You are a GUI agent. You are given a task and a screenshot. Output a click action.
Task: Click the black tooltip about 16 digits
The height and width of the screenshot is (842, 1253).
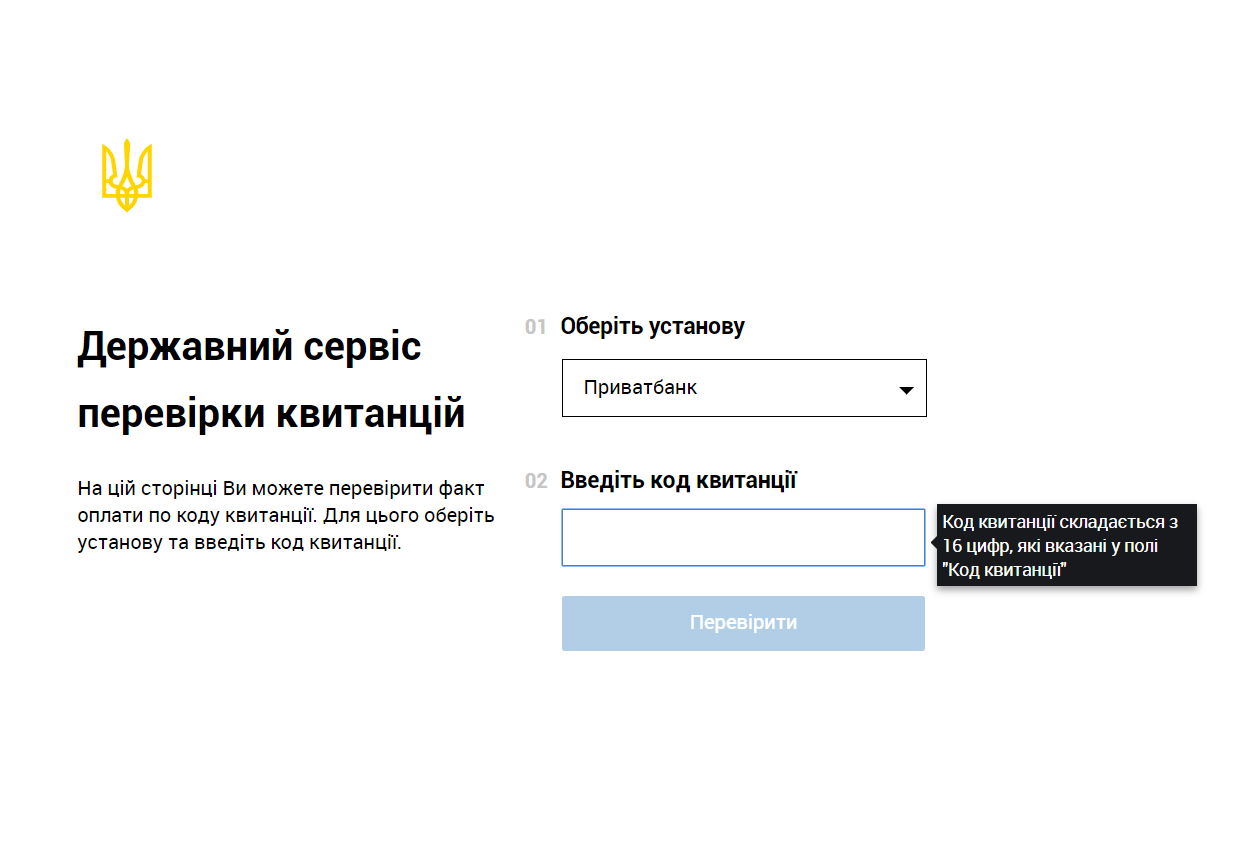click(x=1066, y=545)
